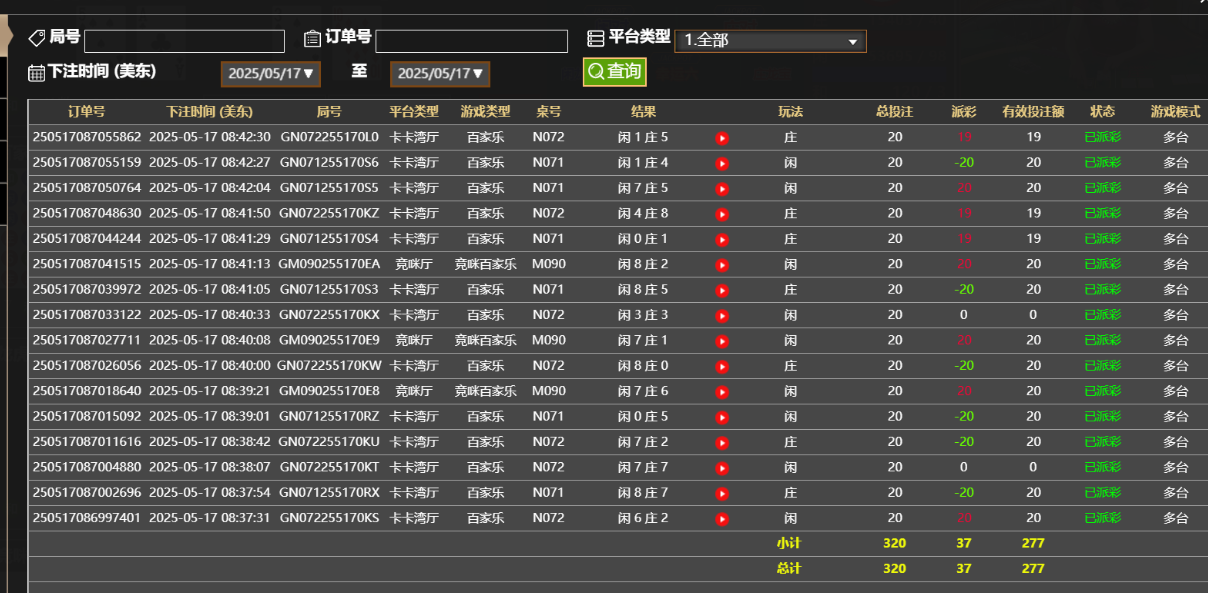Viewport: 1208px width, 593px height.
Task: Open the end date picker after 至
Action: tap(439, 72)
